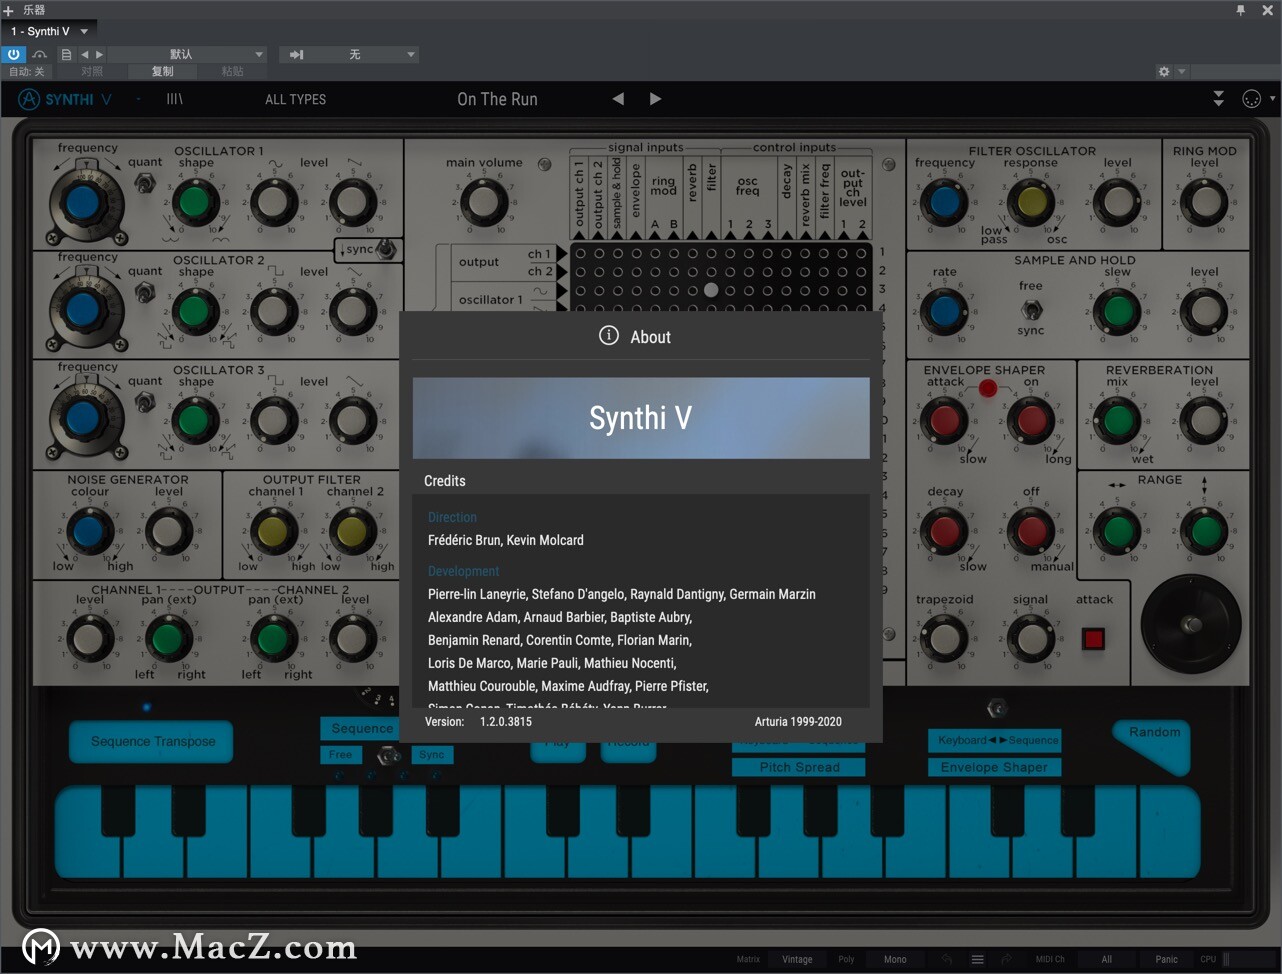Click the 复制 copy button

click(162, 72)
